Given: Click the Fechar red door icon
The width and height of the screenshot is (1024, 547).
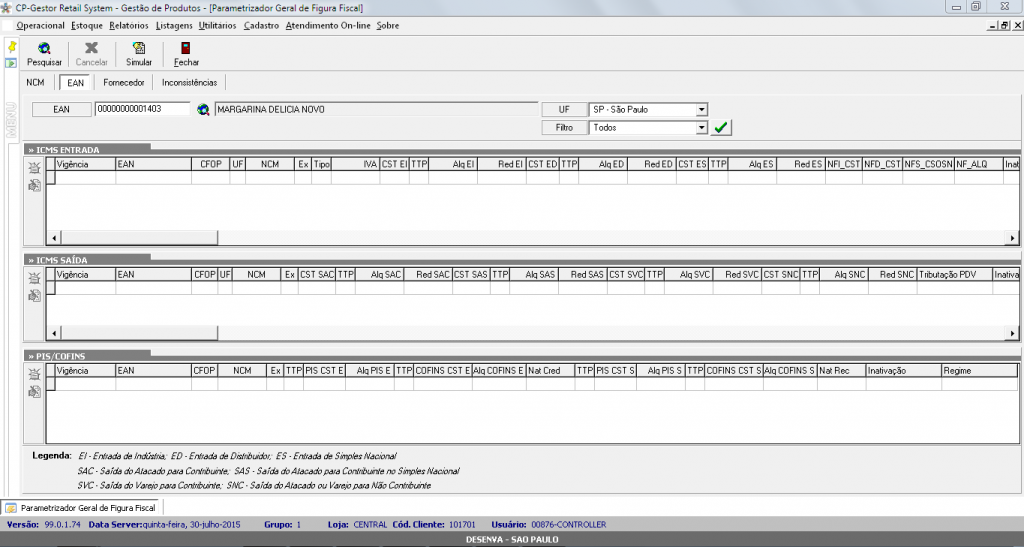Looking at the screenshot, I should [186, 48].
